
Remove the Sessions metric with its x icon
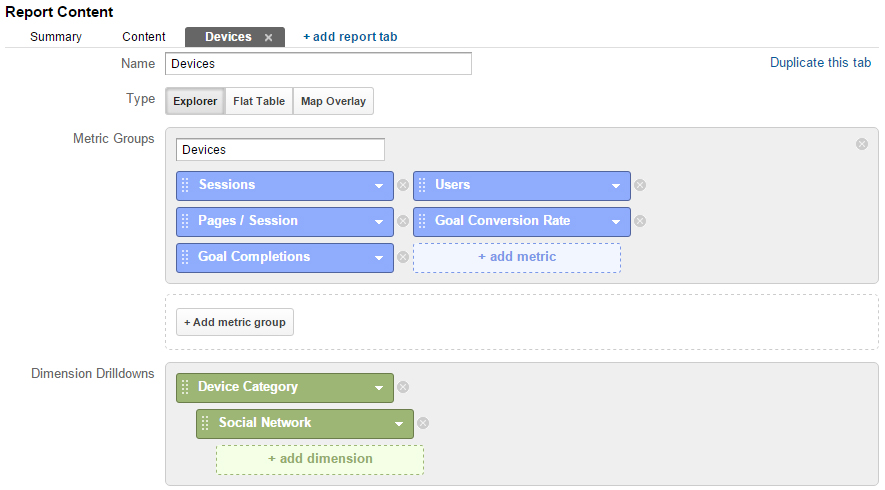[x=402, y=185]
